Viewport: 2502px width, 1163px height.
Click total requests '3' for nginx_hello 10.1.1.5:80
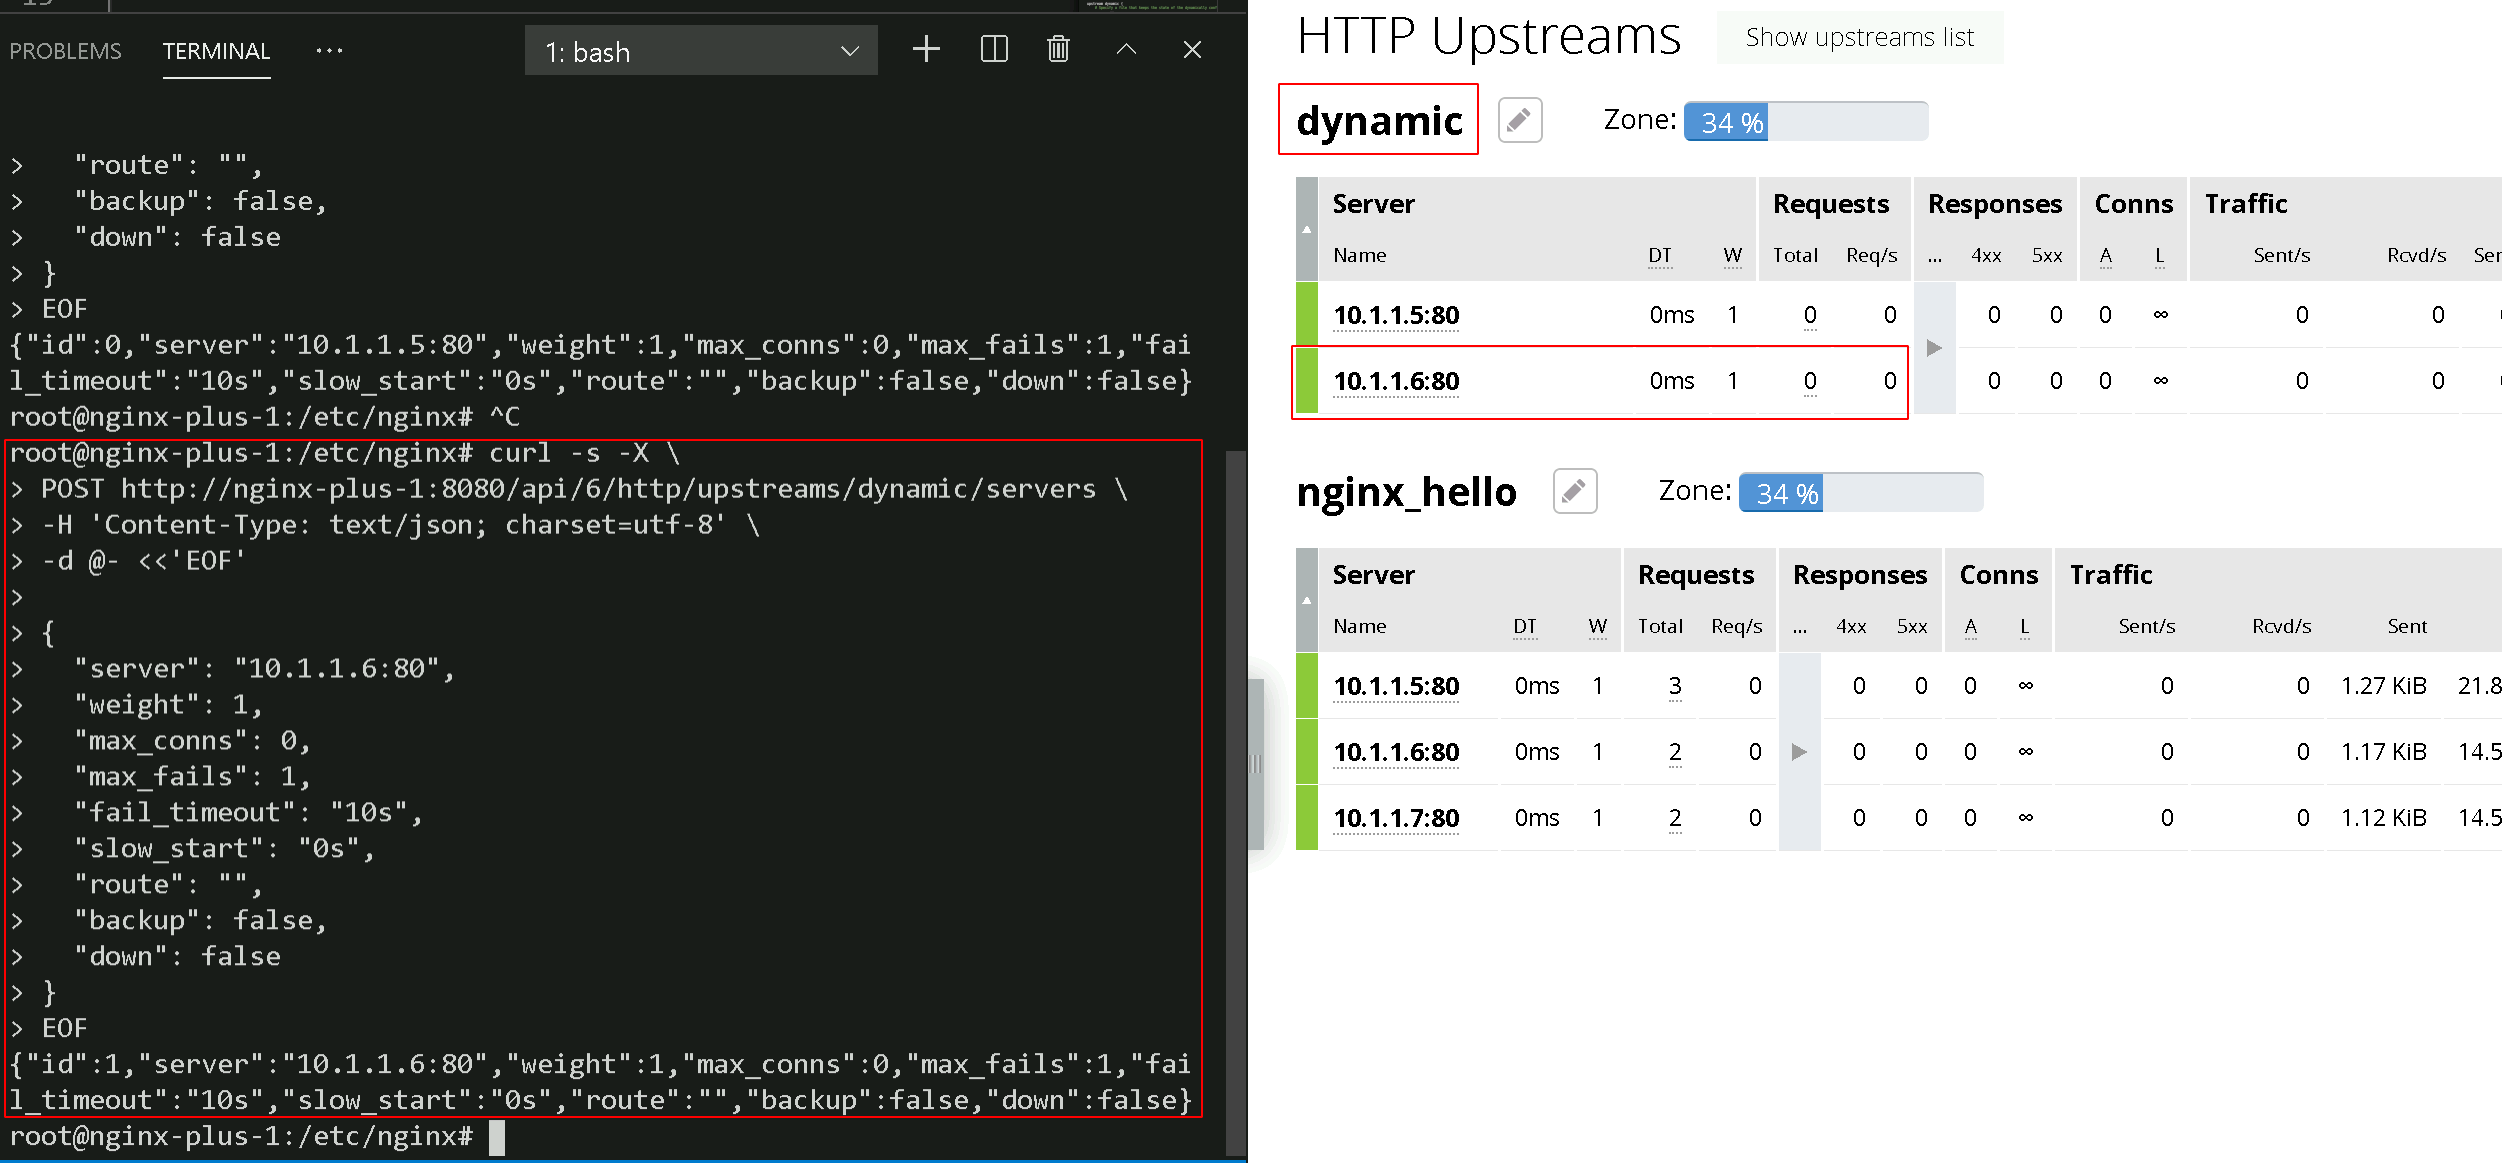point(1675,686)
